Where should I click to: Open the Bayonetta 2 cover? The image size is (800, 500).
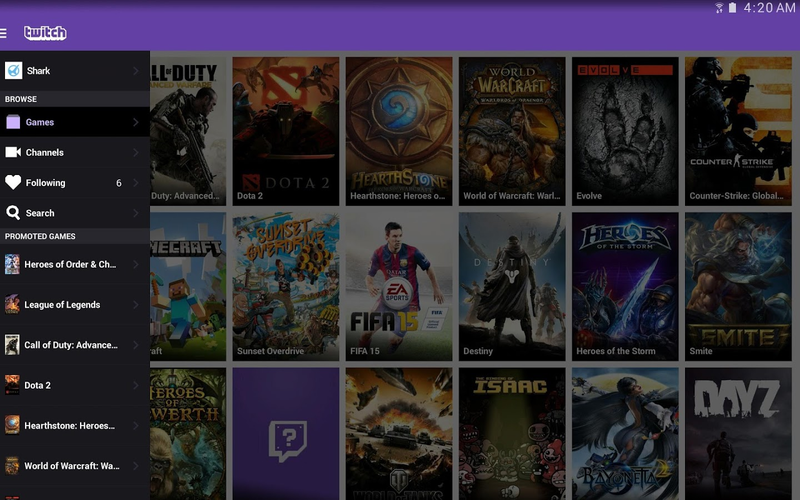pyautogui.click(x=625, y=434)
